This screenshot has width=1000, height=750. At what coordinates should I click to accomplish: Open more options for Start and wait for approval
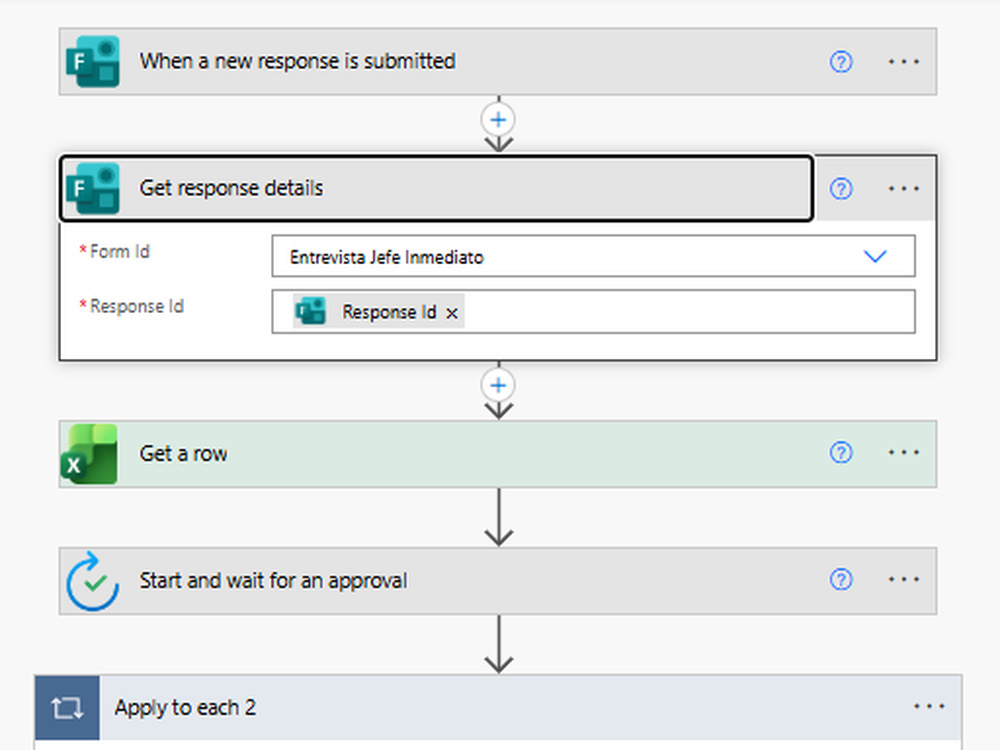point(904,579)
